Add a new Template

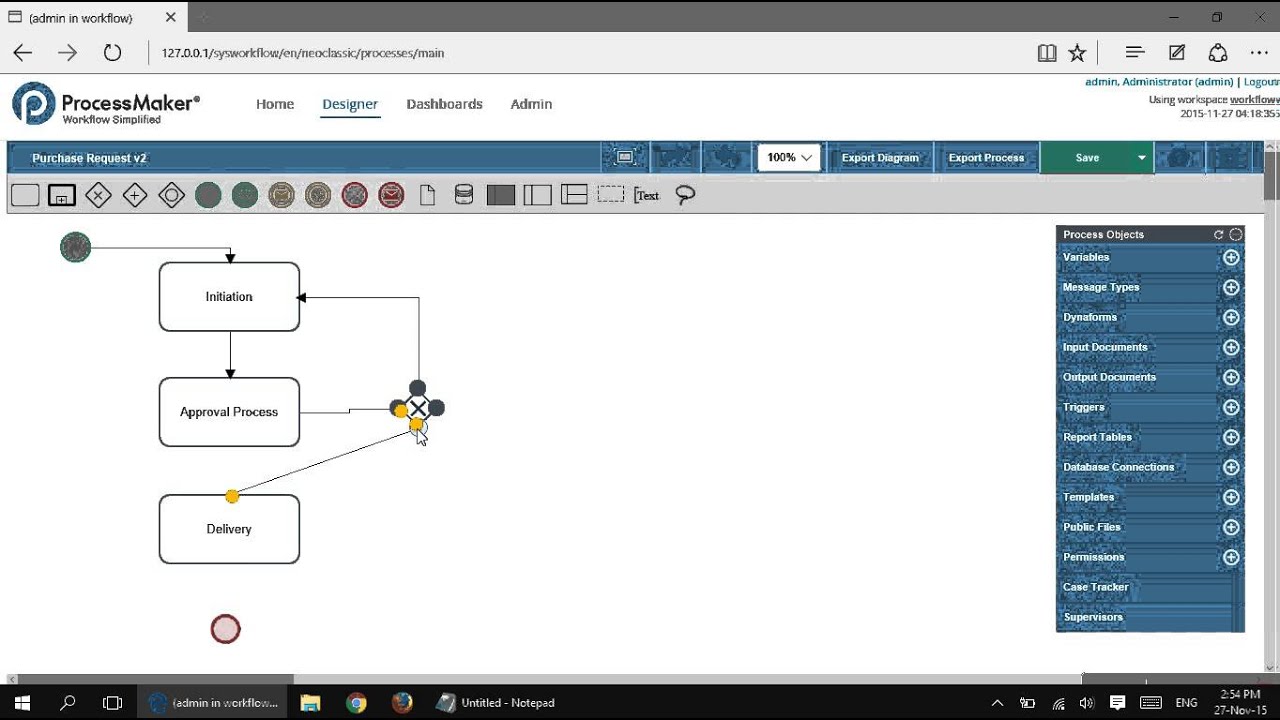pos(1231,497)
